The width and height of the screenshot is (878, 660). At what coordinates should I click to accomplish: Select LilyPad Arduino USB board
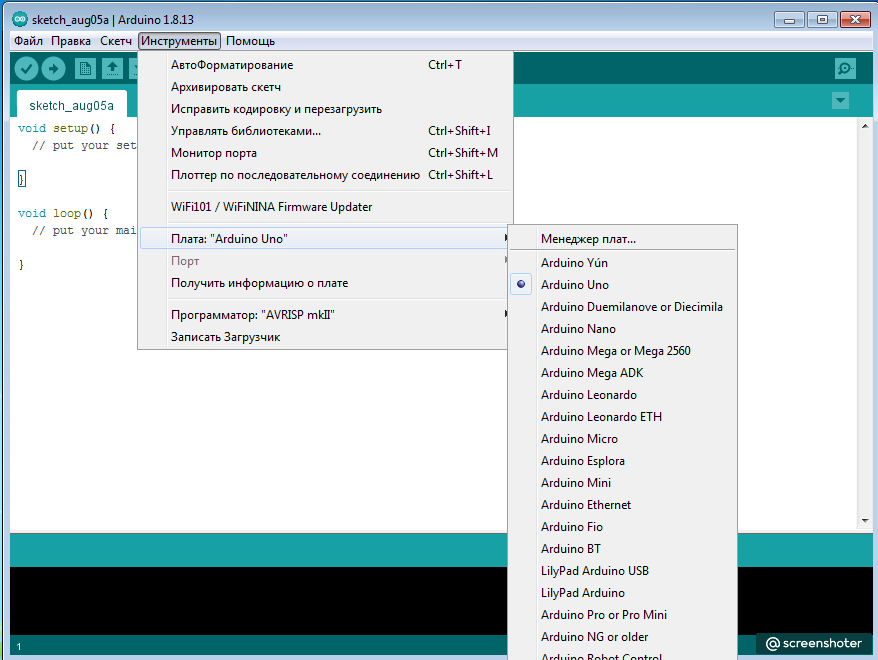tap(594, 571)
